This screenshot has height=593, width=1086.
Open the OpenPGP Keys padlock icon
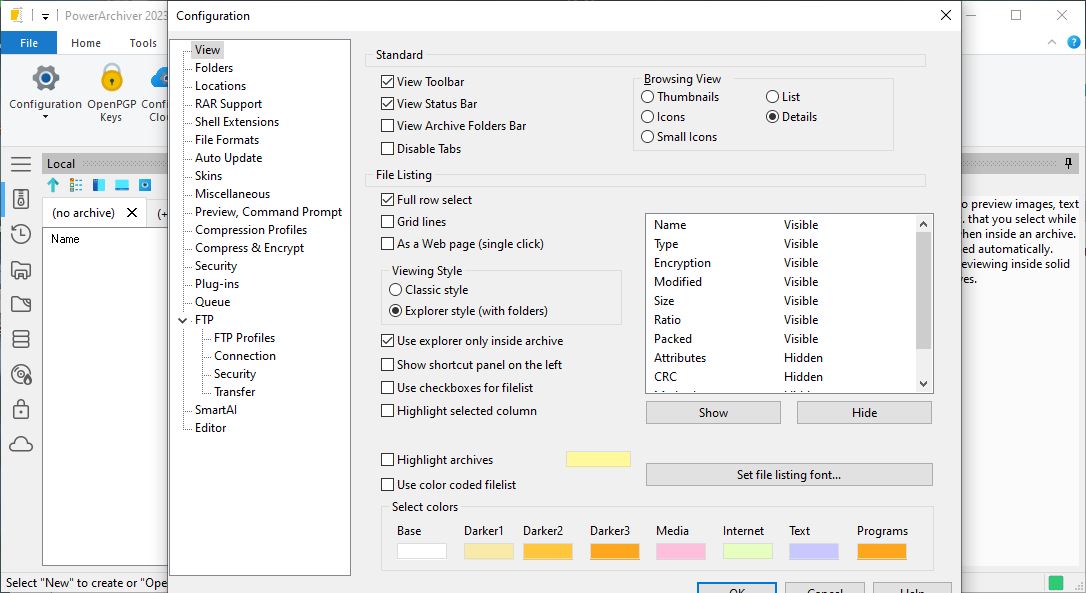[111, 78]
